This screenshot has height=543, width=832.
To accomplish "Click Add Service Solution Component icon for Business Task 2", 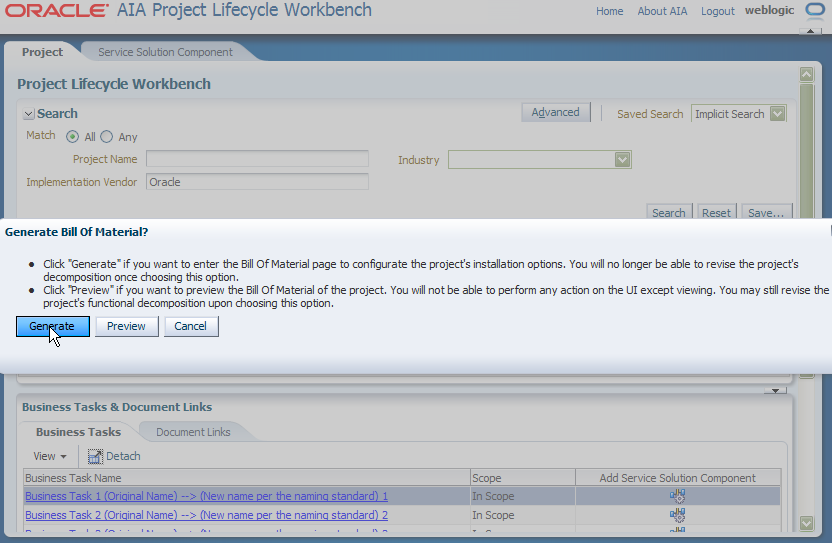I will [x=677, y=515].
